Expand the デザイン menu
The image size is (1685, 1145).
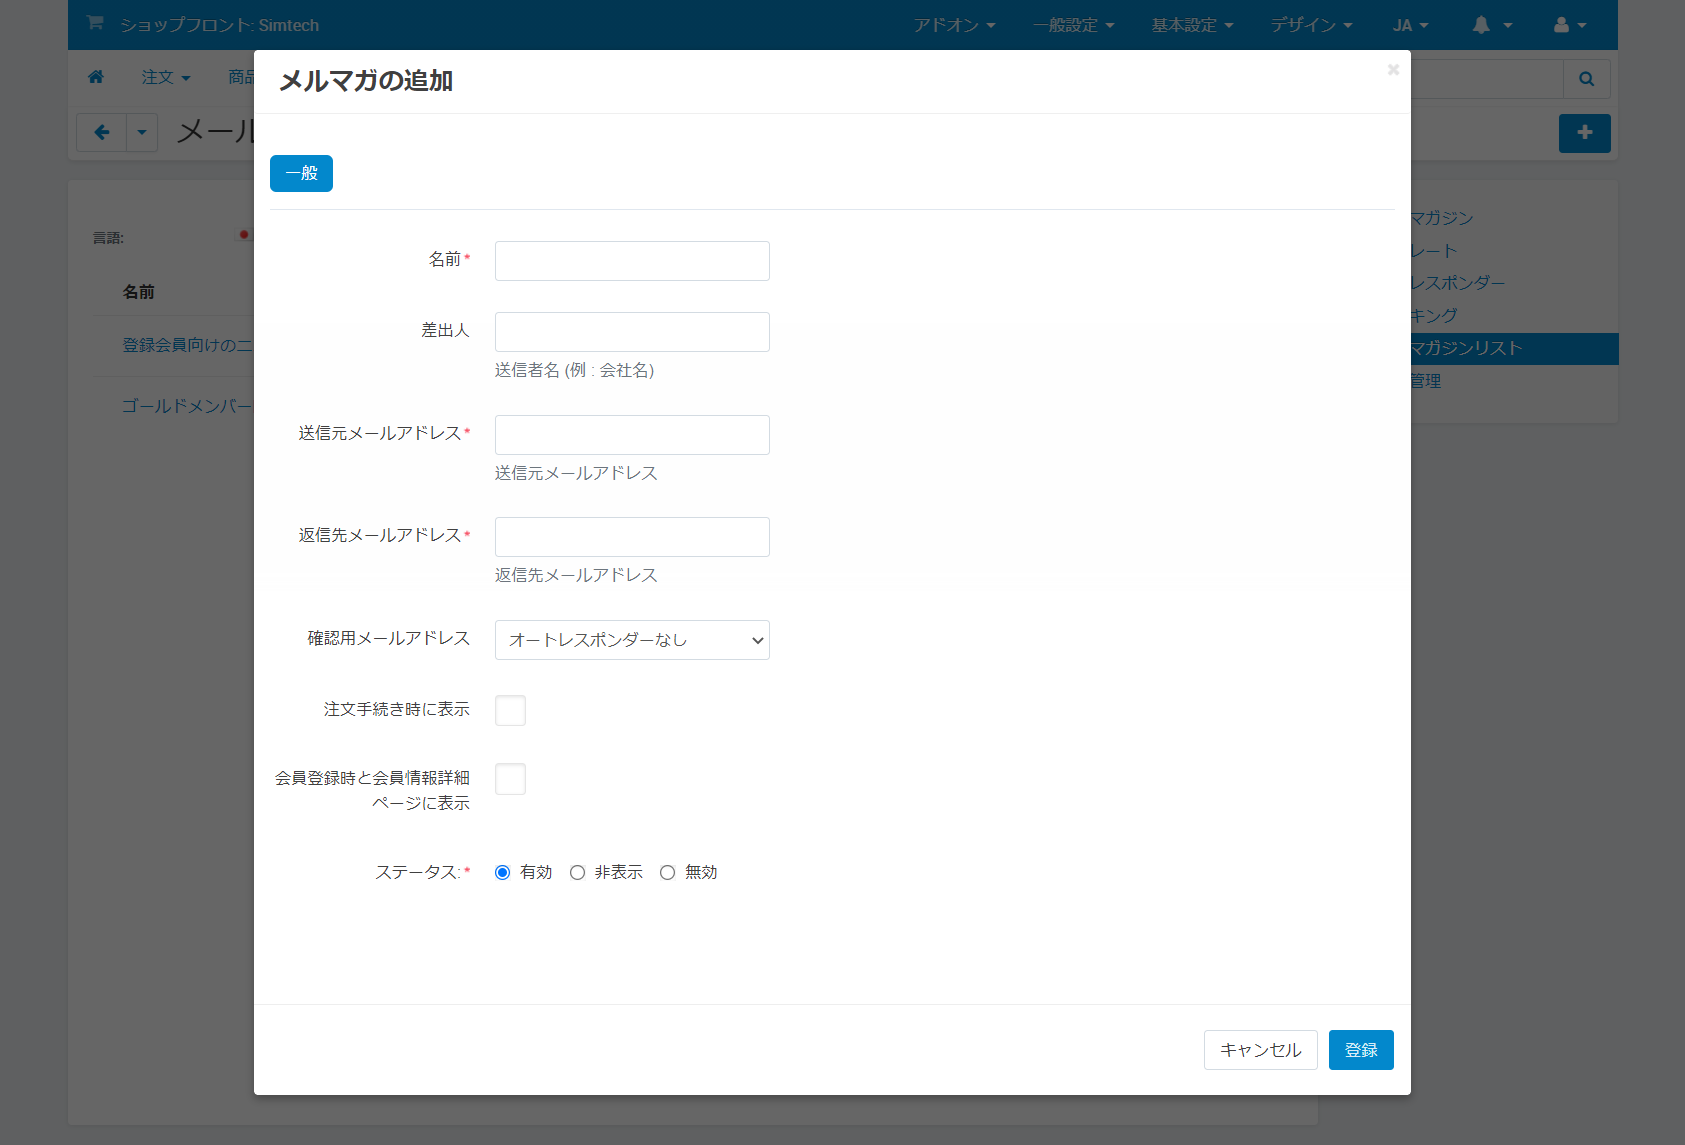click(x=1311, y=25)
